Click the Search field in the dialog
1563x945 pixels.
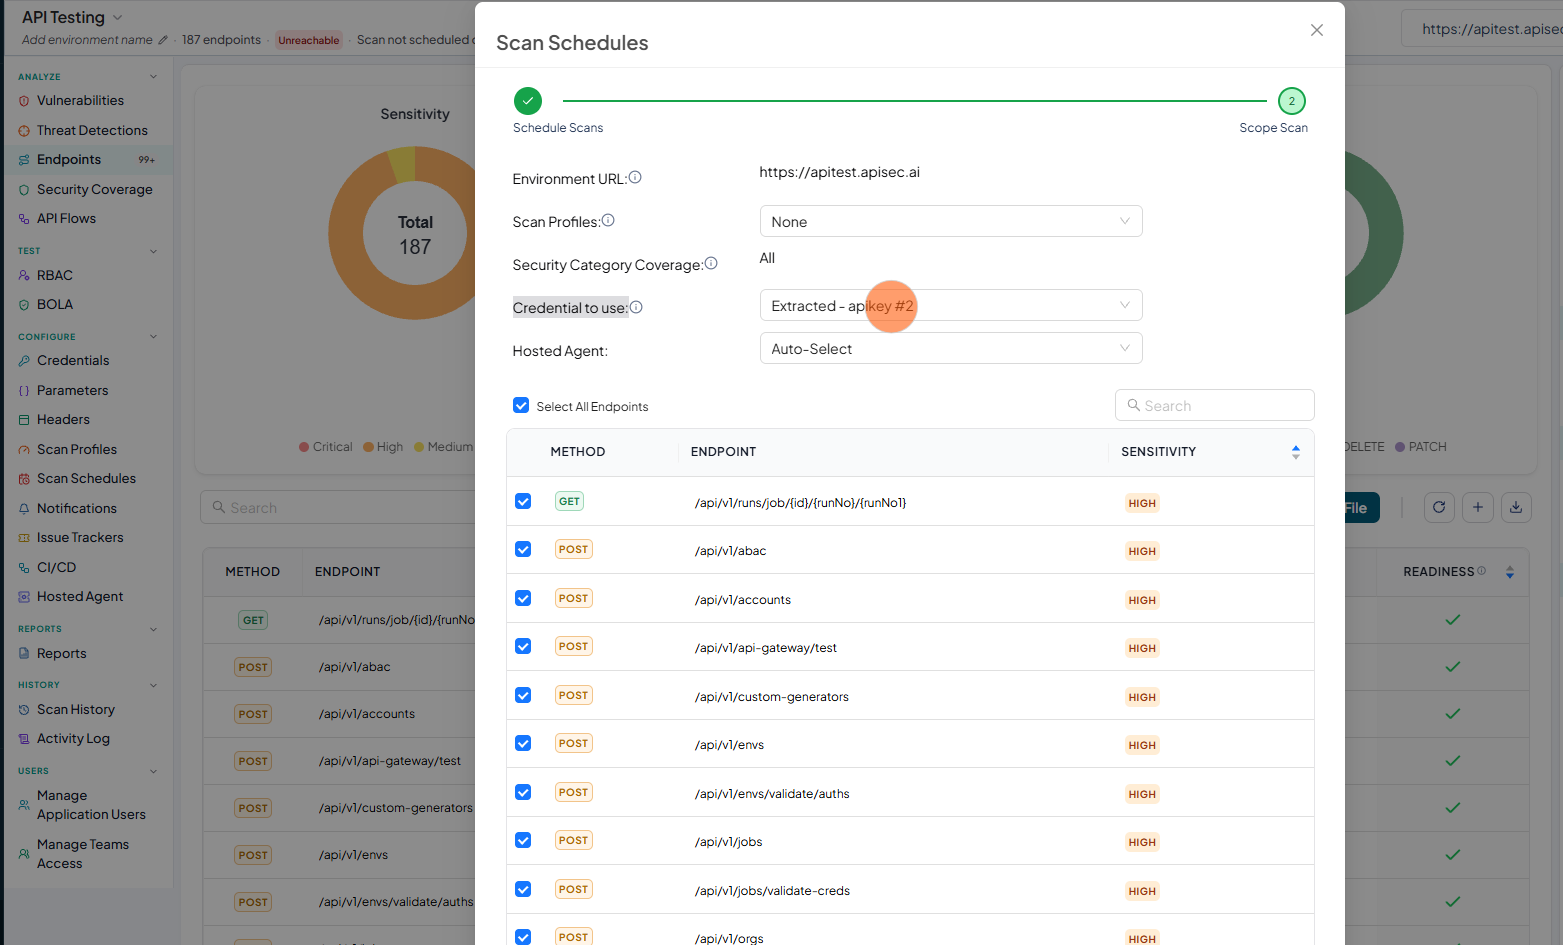coord(1214,405)
